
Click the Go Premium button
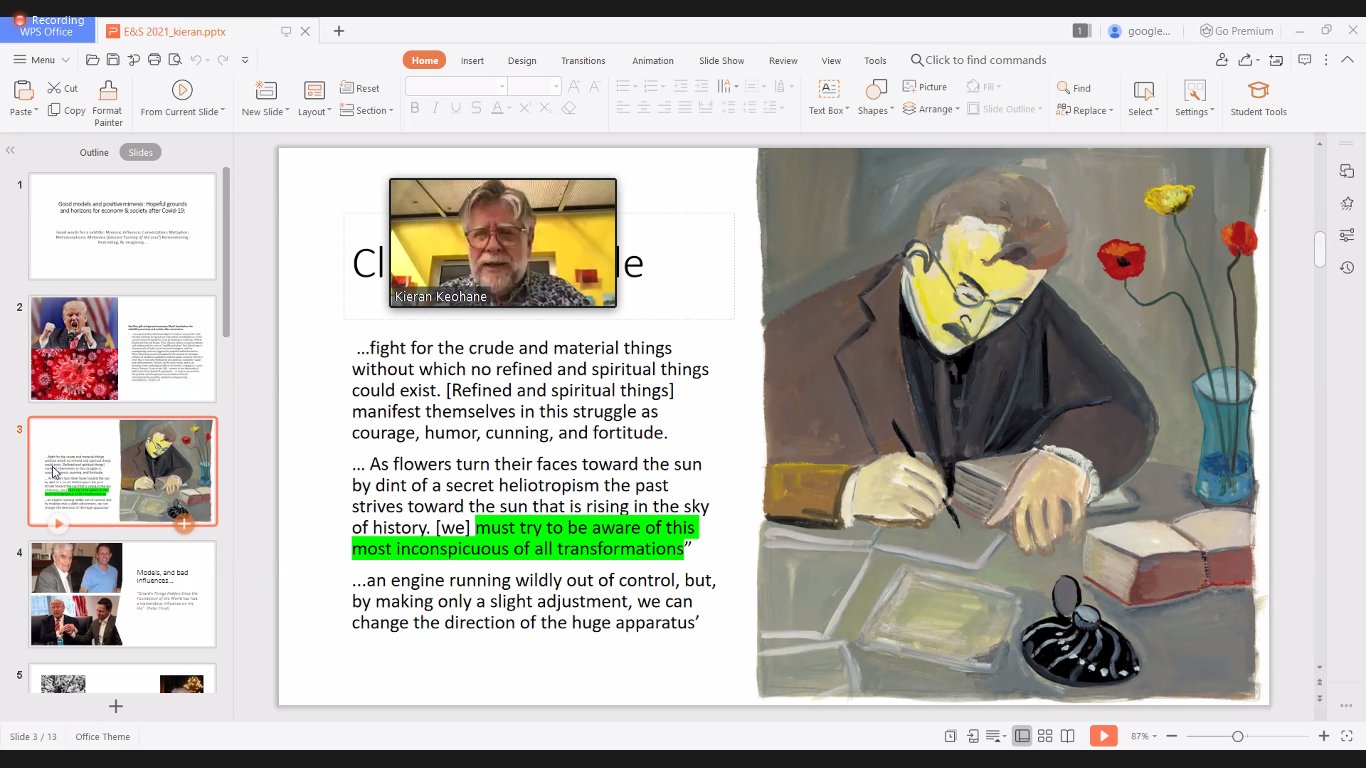pos(1237,31)
